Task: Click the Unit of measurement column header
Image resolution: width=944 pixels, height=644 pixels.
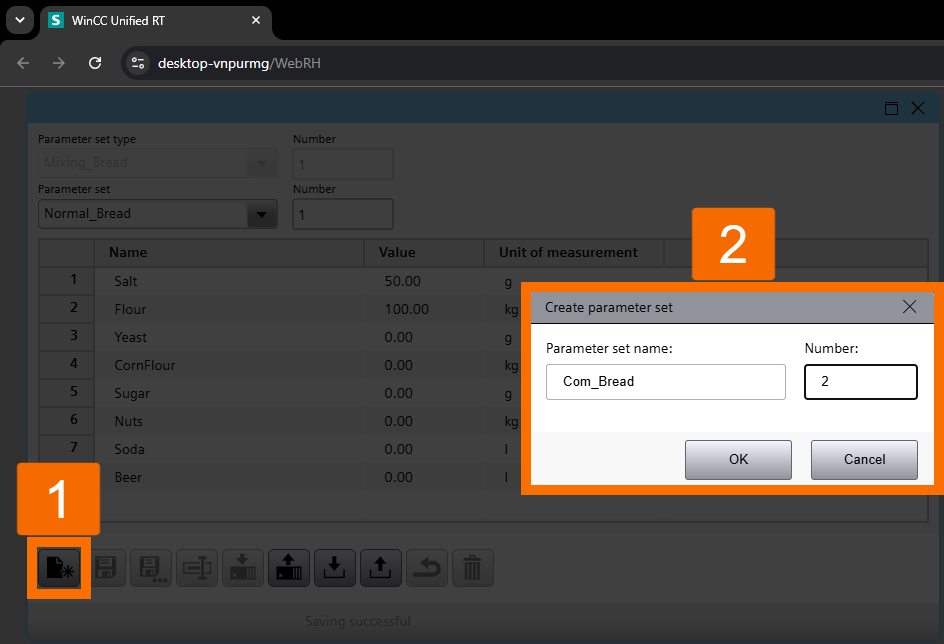Action: point(574,253)
